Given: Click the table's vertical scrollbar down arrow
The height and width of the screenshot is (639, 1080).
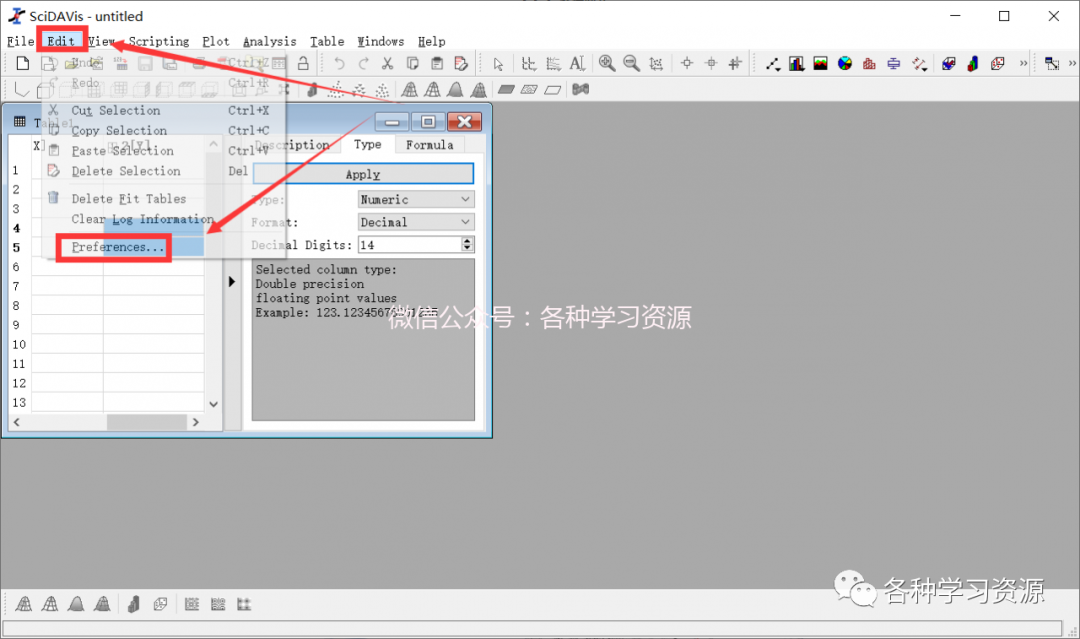Looking at the screenshot, I should coord(214,404).
